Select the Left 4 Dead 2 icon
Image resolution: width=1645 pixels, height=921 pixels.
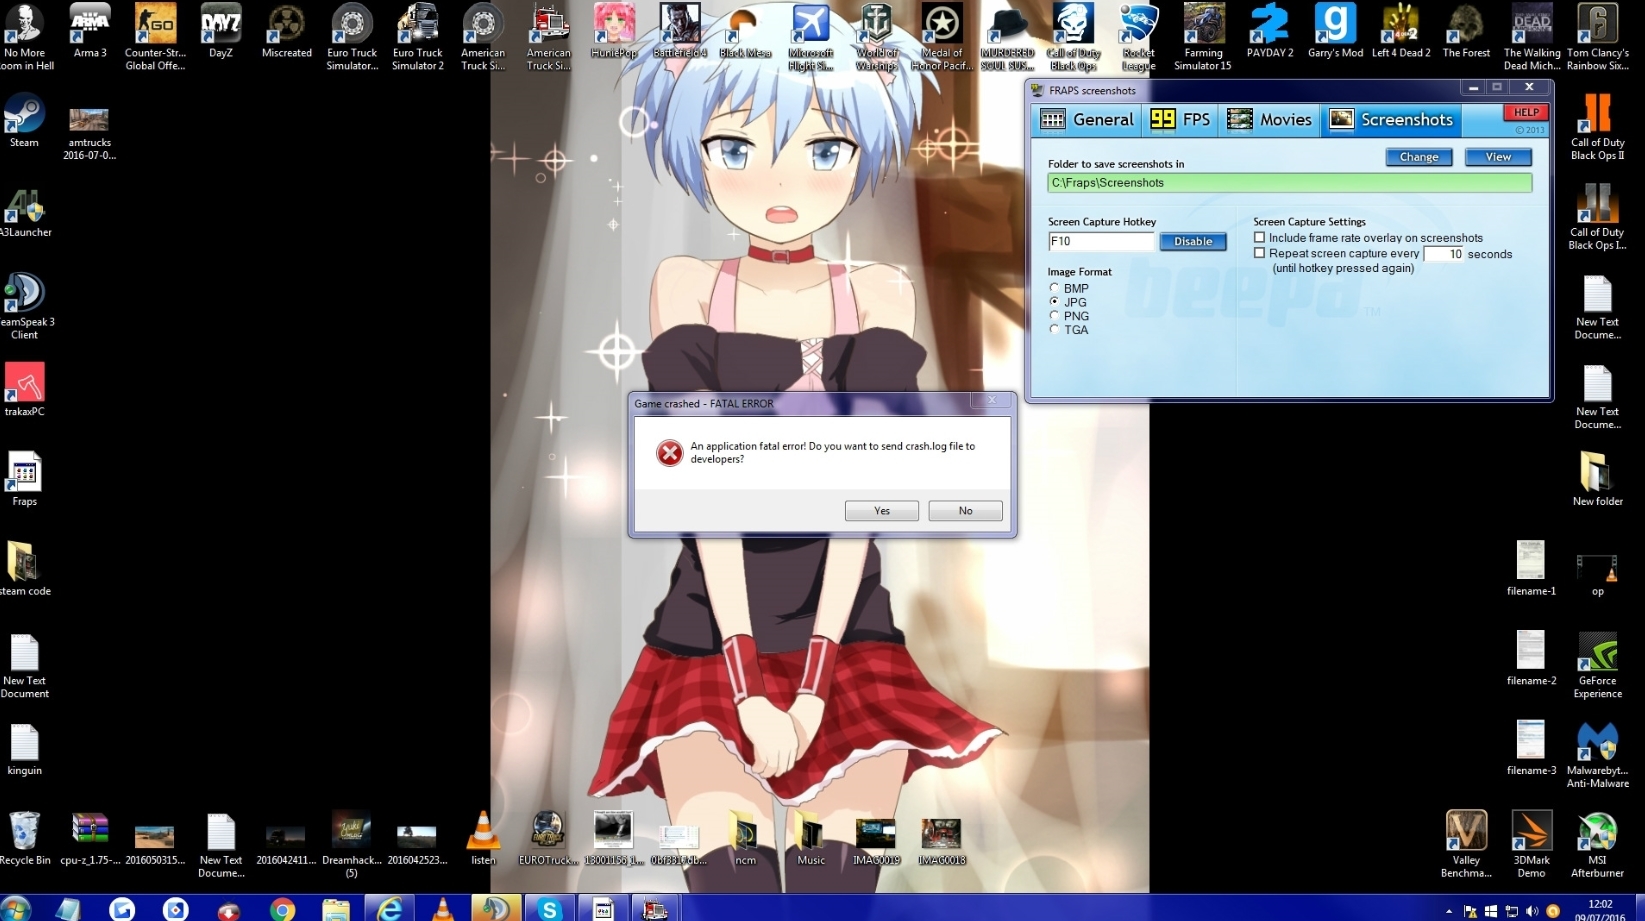point(1401,32)
